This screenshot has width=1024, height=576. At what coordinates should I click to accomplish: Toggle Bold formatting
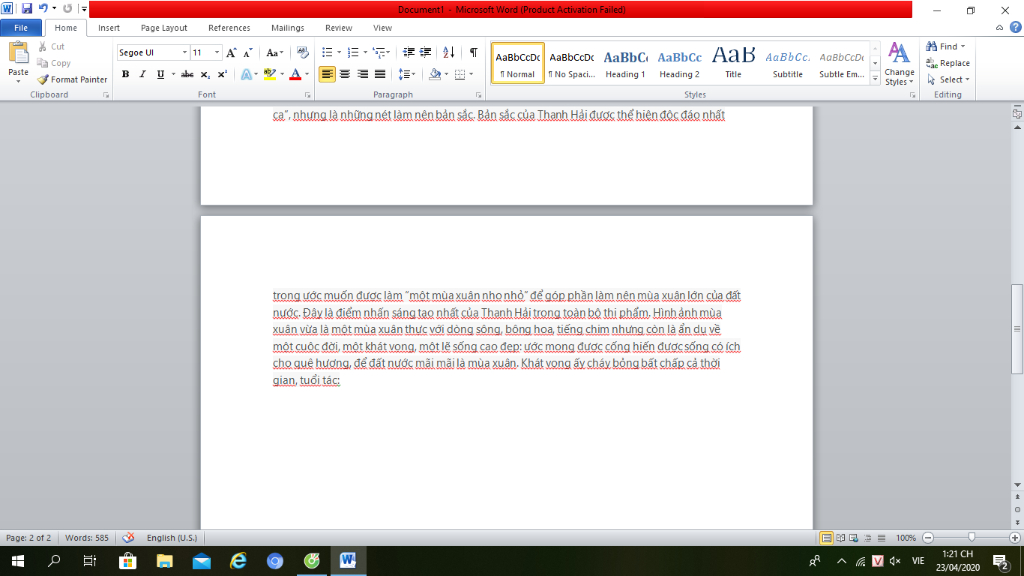click(125, 74)
